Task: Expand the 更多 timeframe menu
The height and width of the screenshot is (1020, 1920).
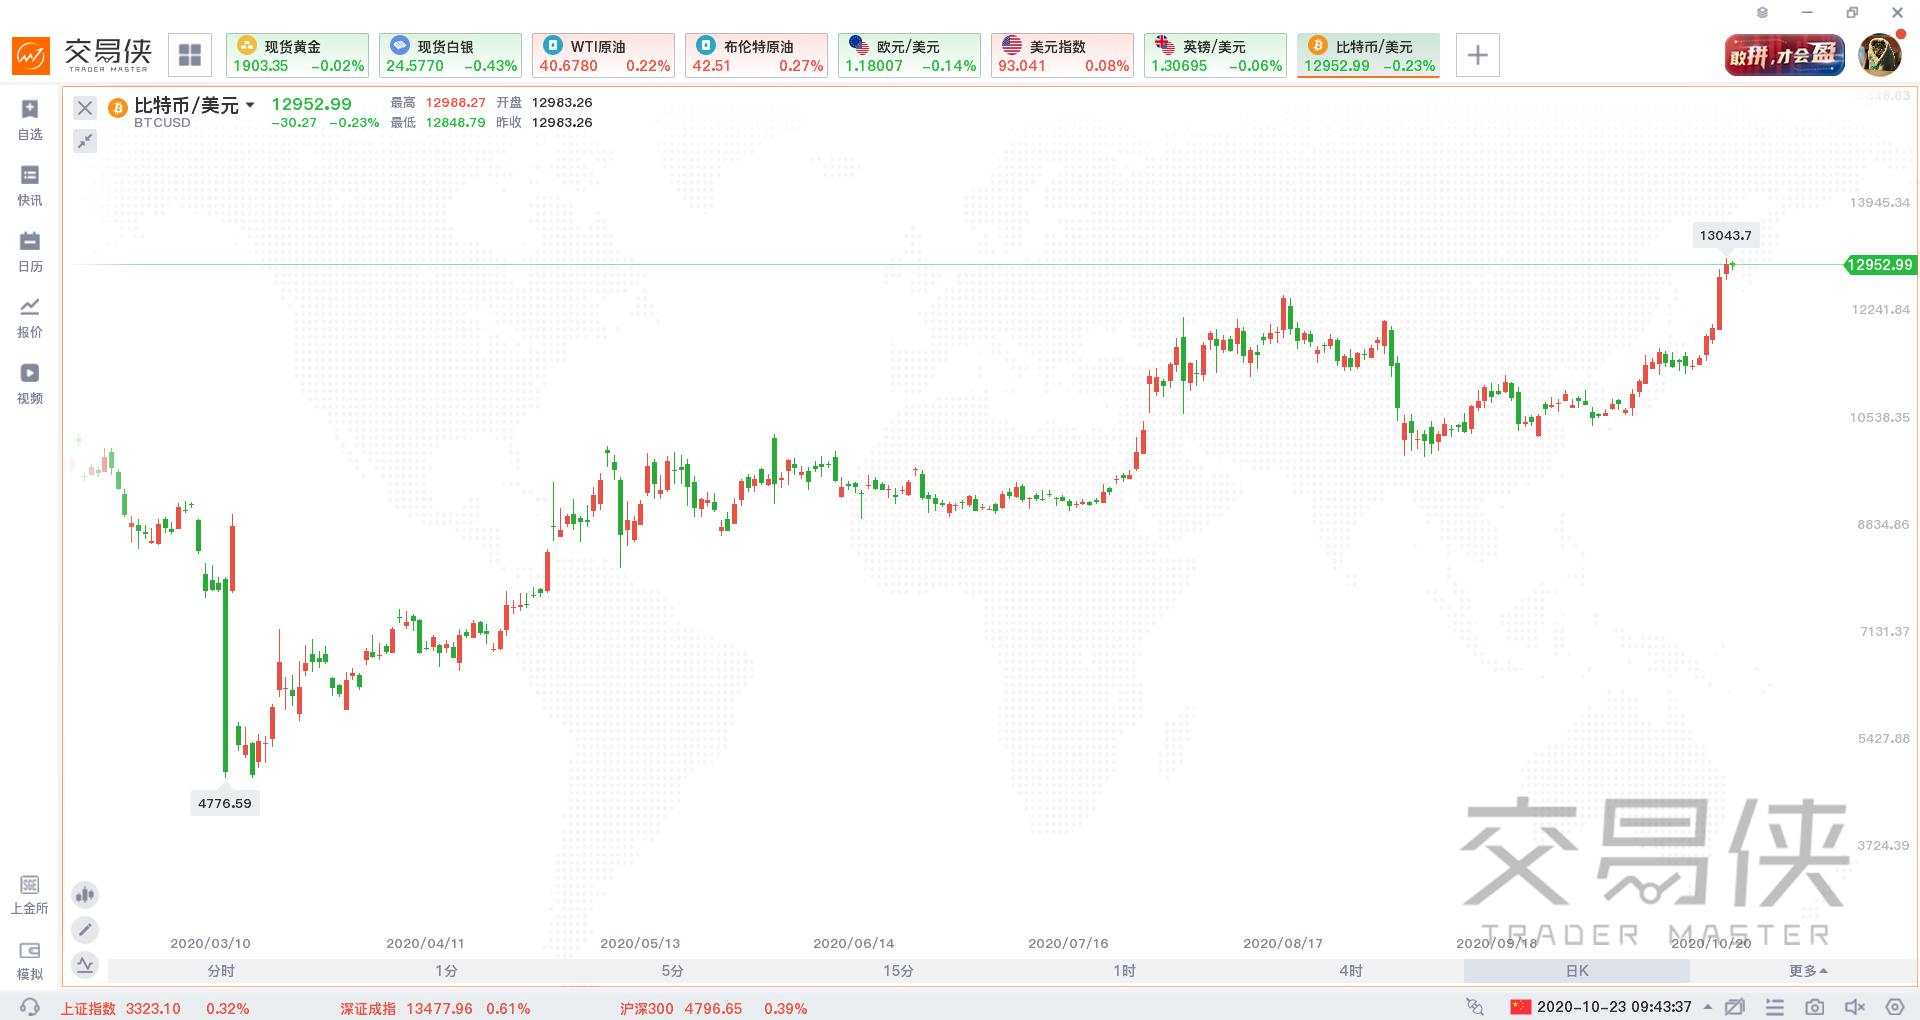Action: coord(1808,971)
